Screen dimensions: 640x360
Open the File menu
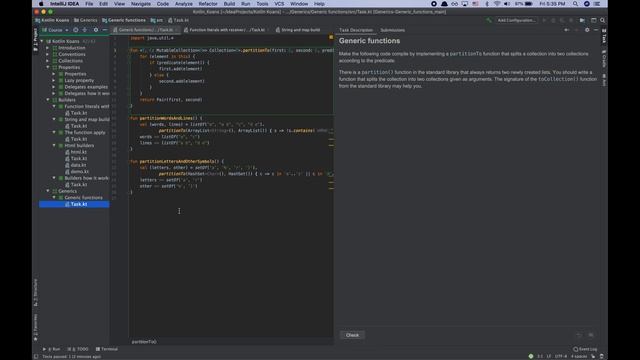[x=89, y=4]
